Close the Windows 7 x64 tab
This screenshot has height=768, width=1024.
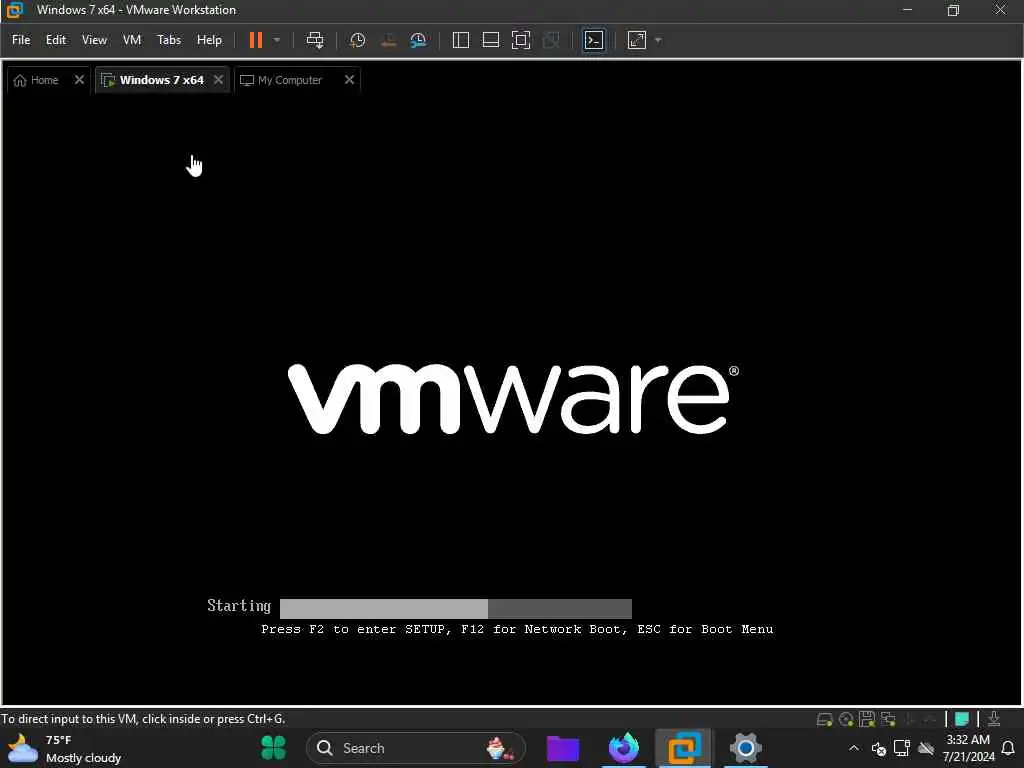tap(218, 80)
